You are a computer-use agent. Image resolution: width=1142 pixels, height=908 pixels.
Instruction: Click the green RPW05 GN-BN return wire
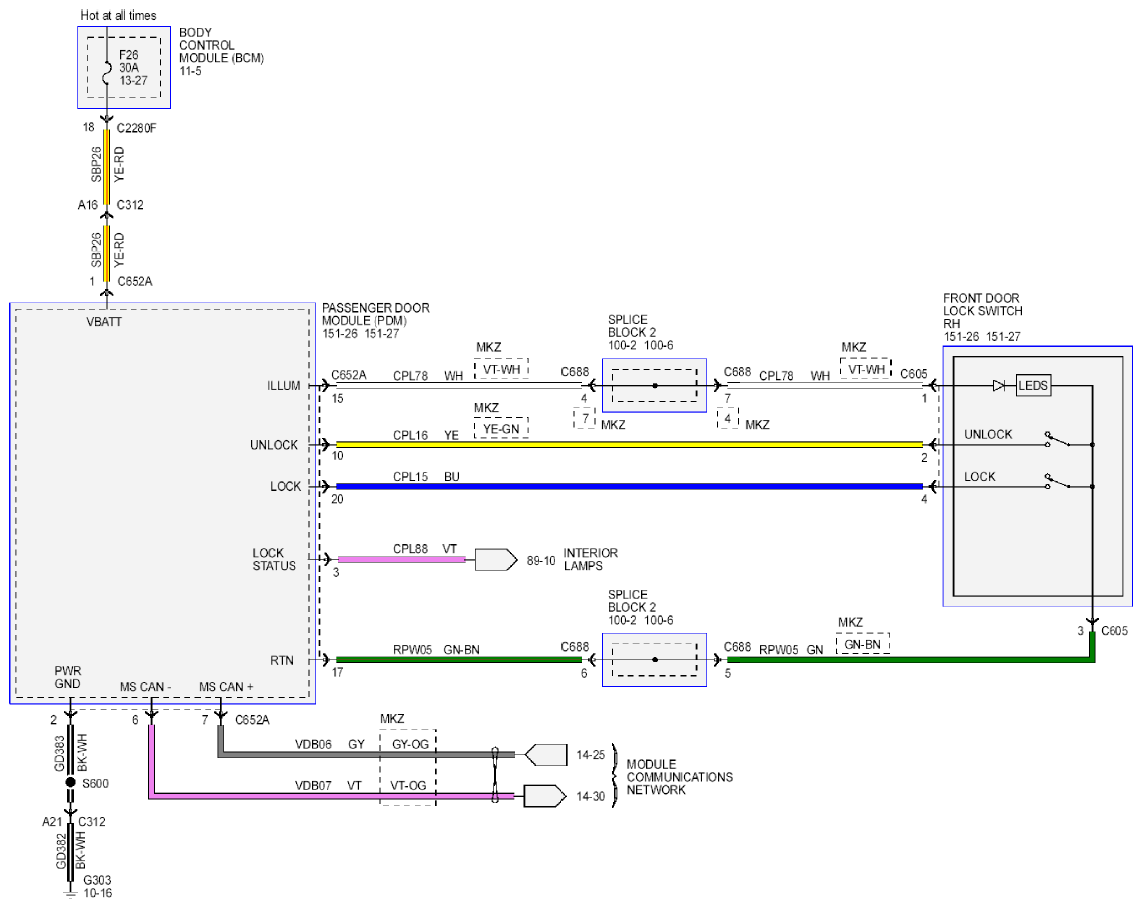pyautogui.click(x=459, y=660)
